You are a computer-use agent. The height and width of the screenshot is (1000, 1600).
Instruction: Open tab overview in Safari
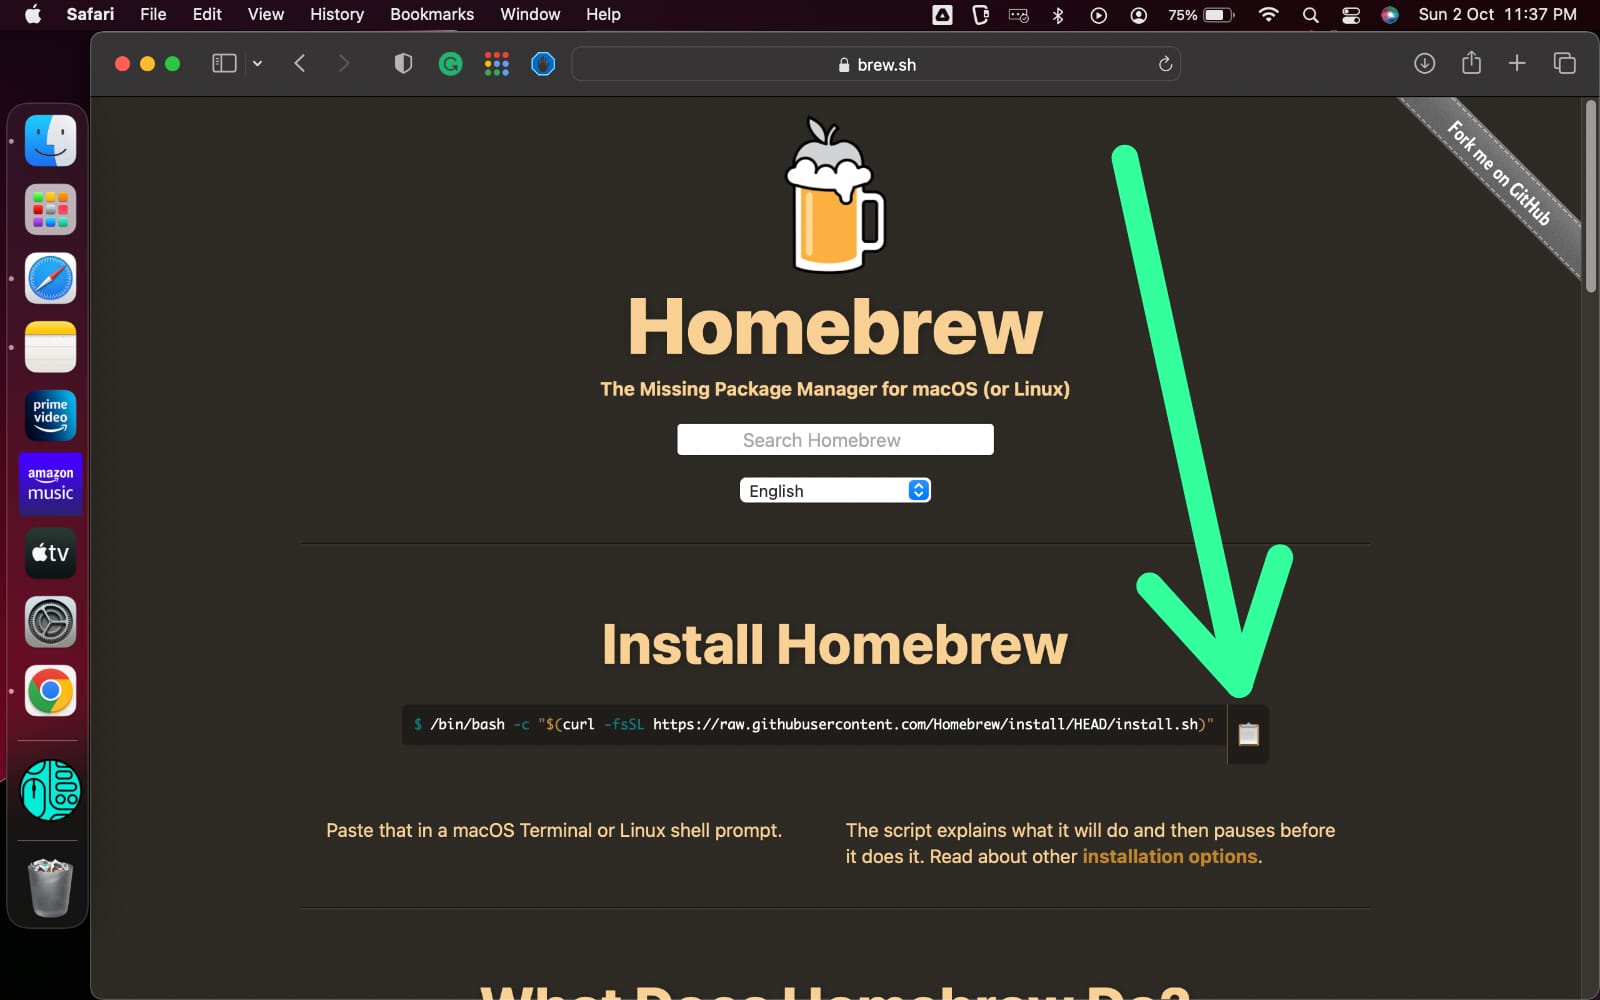1563,63
